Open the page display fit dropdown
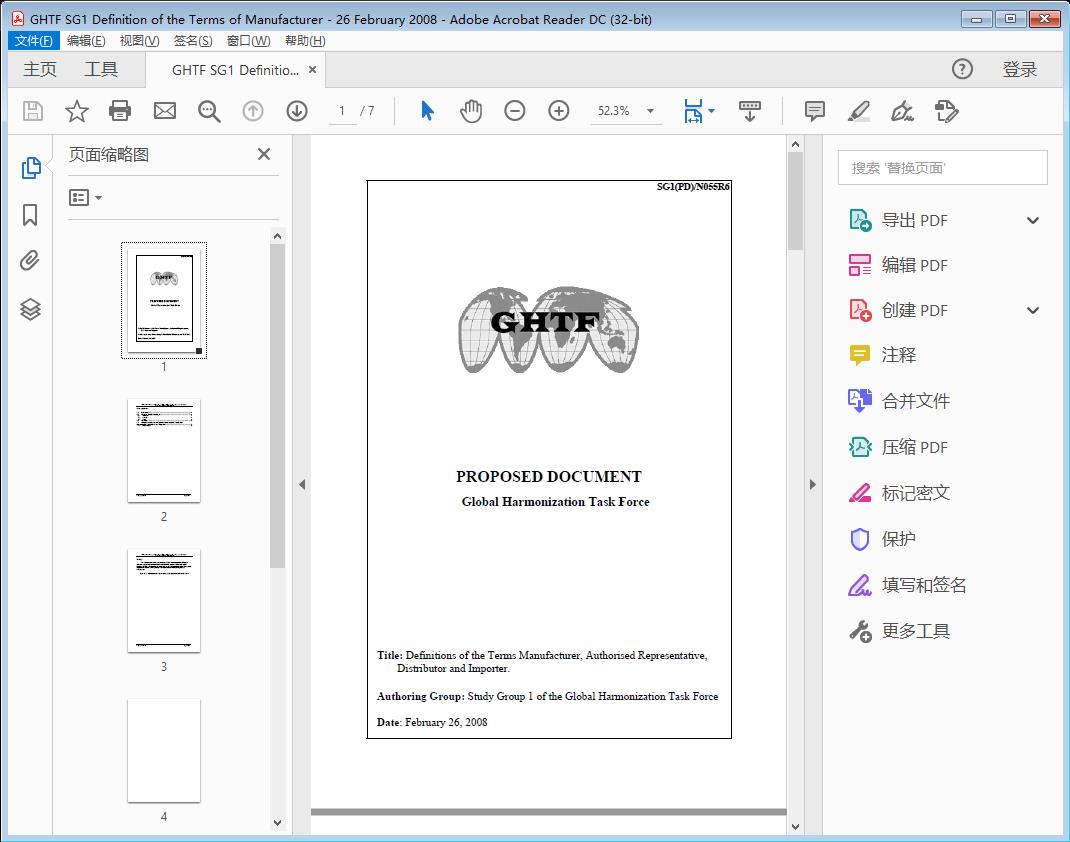 (712, 111)
